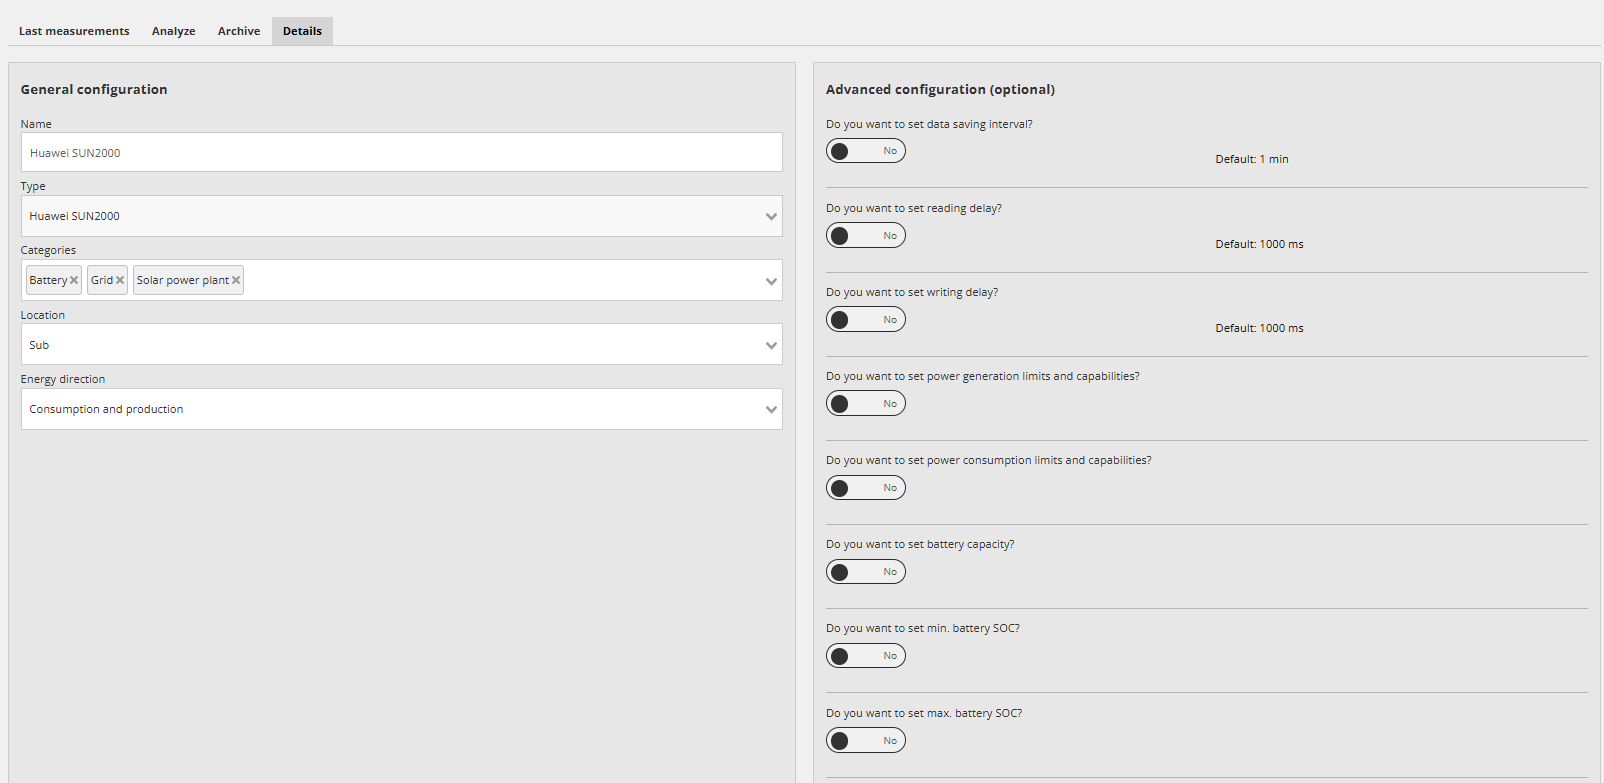Image resolution: width=1604 pixels, height=783 pixels.
Task: Enable the battery capacity setting
Action: (x=865, y=572)
